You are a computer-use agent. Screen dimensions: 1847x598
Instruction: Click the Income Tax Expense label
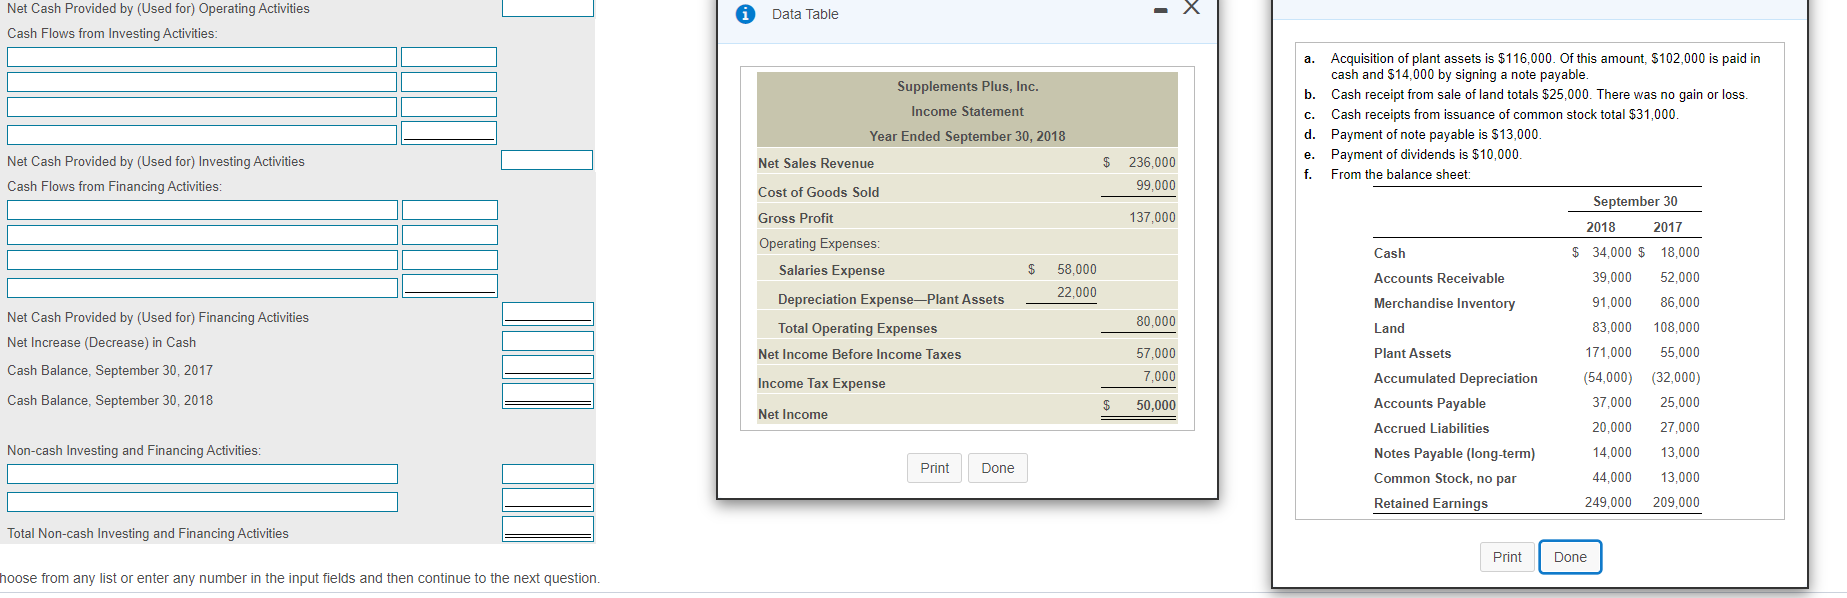[822, 383]
